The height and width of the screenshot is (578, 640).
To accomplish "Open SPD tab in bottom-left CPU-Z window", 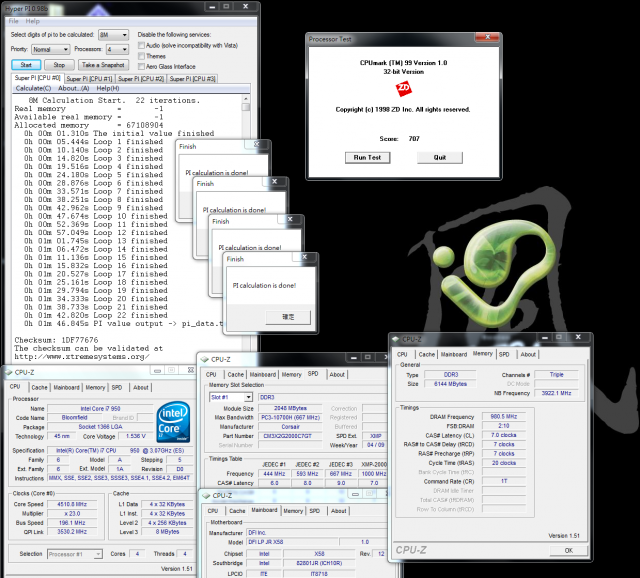I will (x=117, y=387).
